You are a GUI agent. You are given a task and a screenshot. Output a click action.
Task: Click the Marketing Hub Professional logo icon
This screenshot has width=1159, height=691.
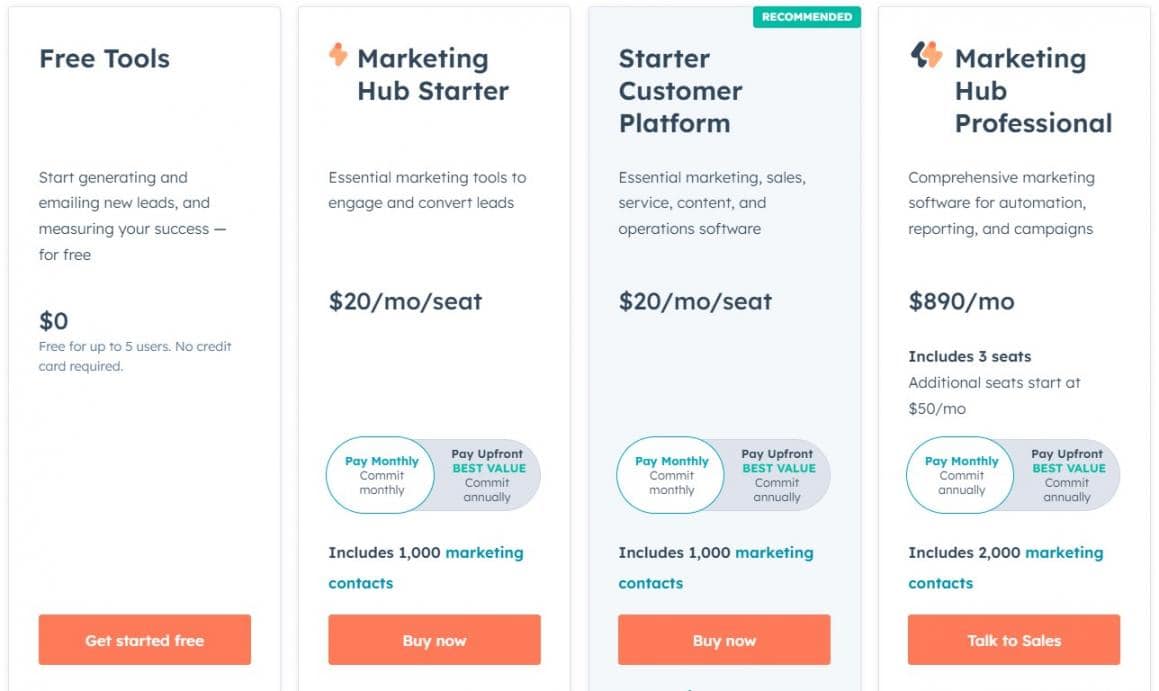click(x=926, y=55)
